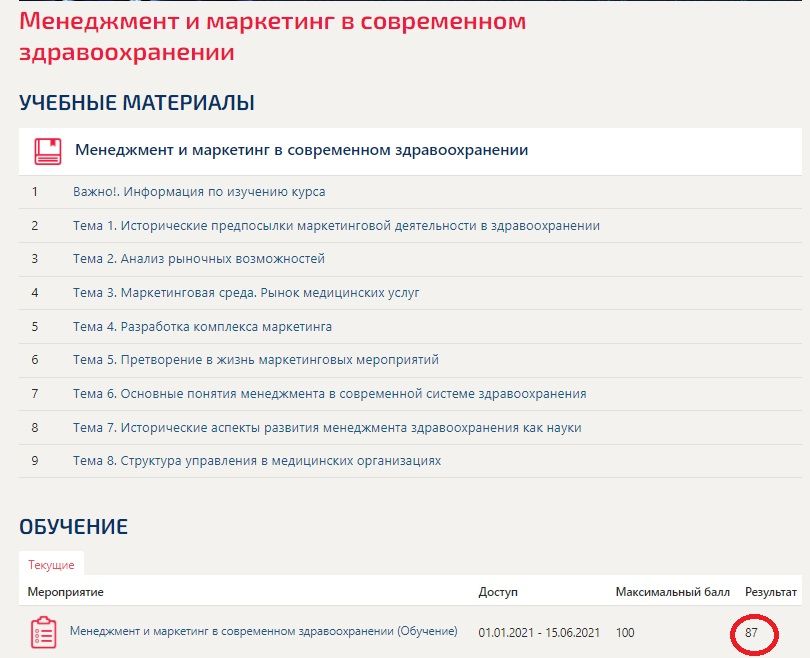Image resolution: width=810 pixels, height=658 pixels.
Task: Open Тема 8 Структура управления в медицинских организациях
Action: 257,461
